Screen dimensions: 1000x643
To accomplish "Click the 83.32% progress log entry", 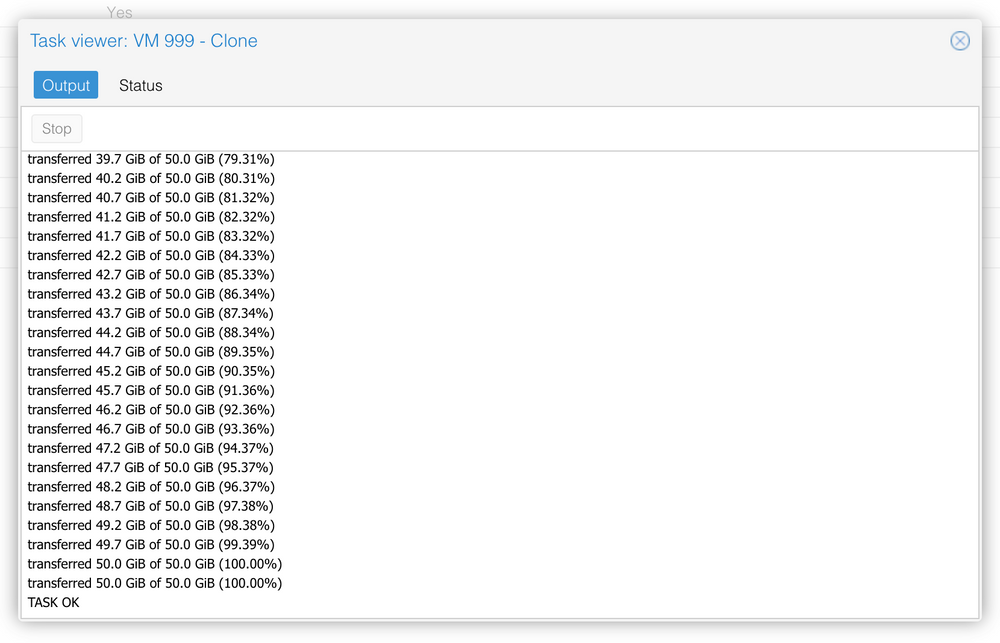I will [x=151, y=236].
